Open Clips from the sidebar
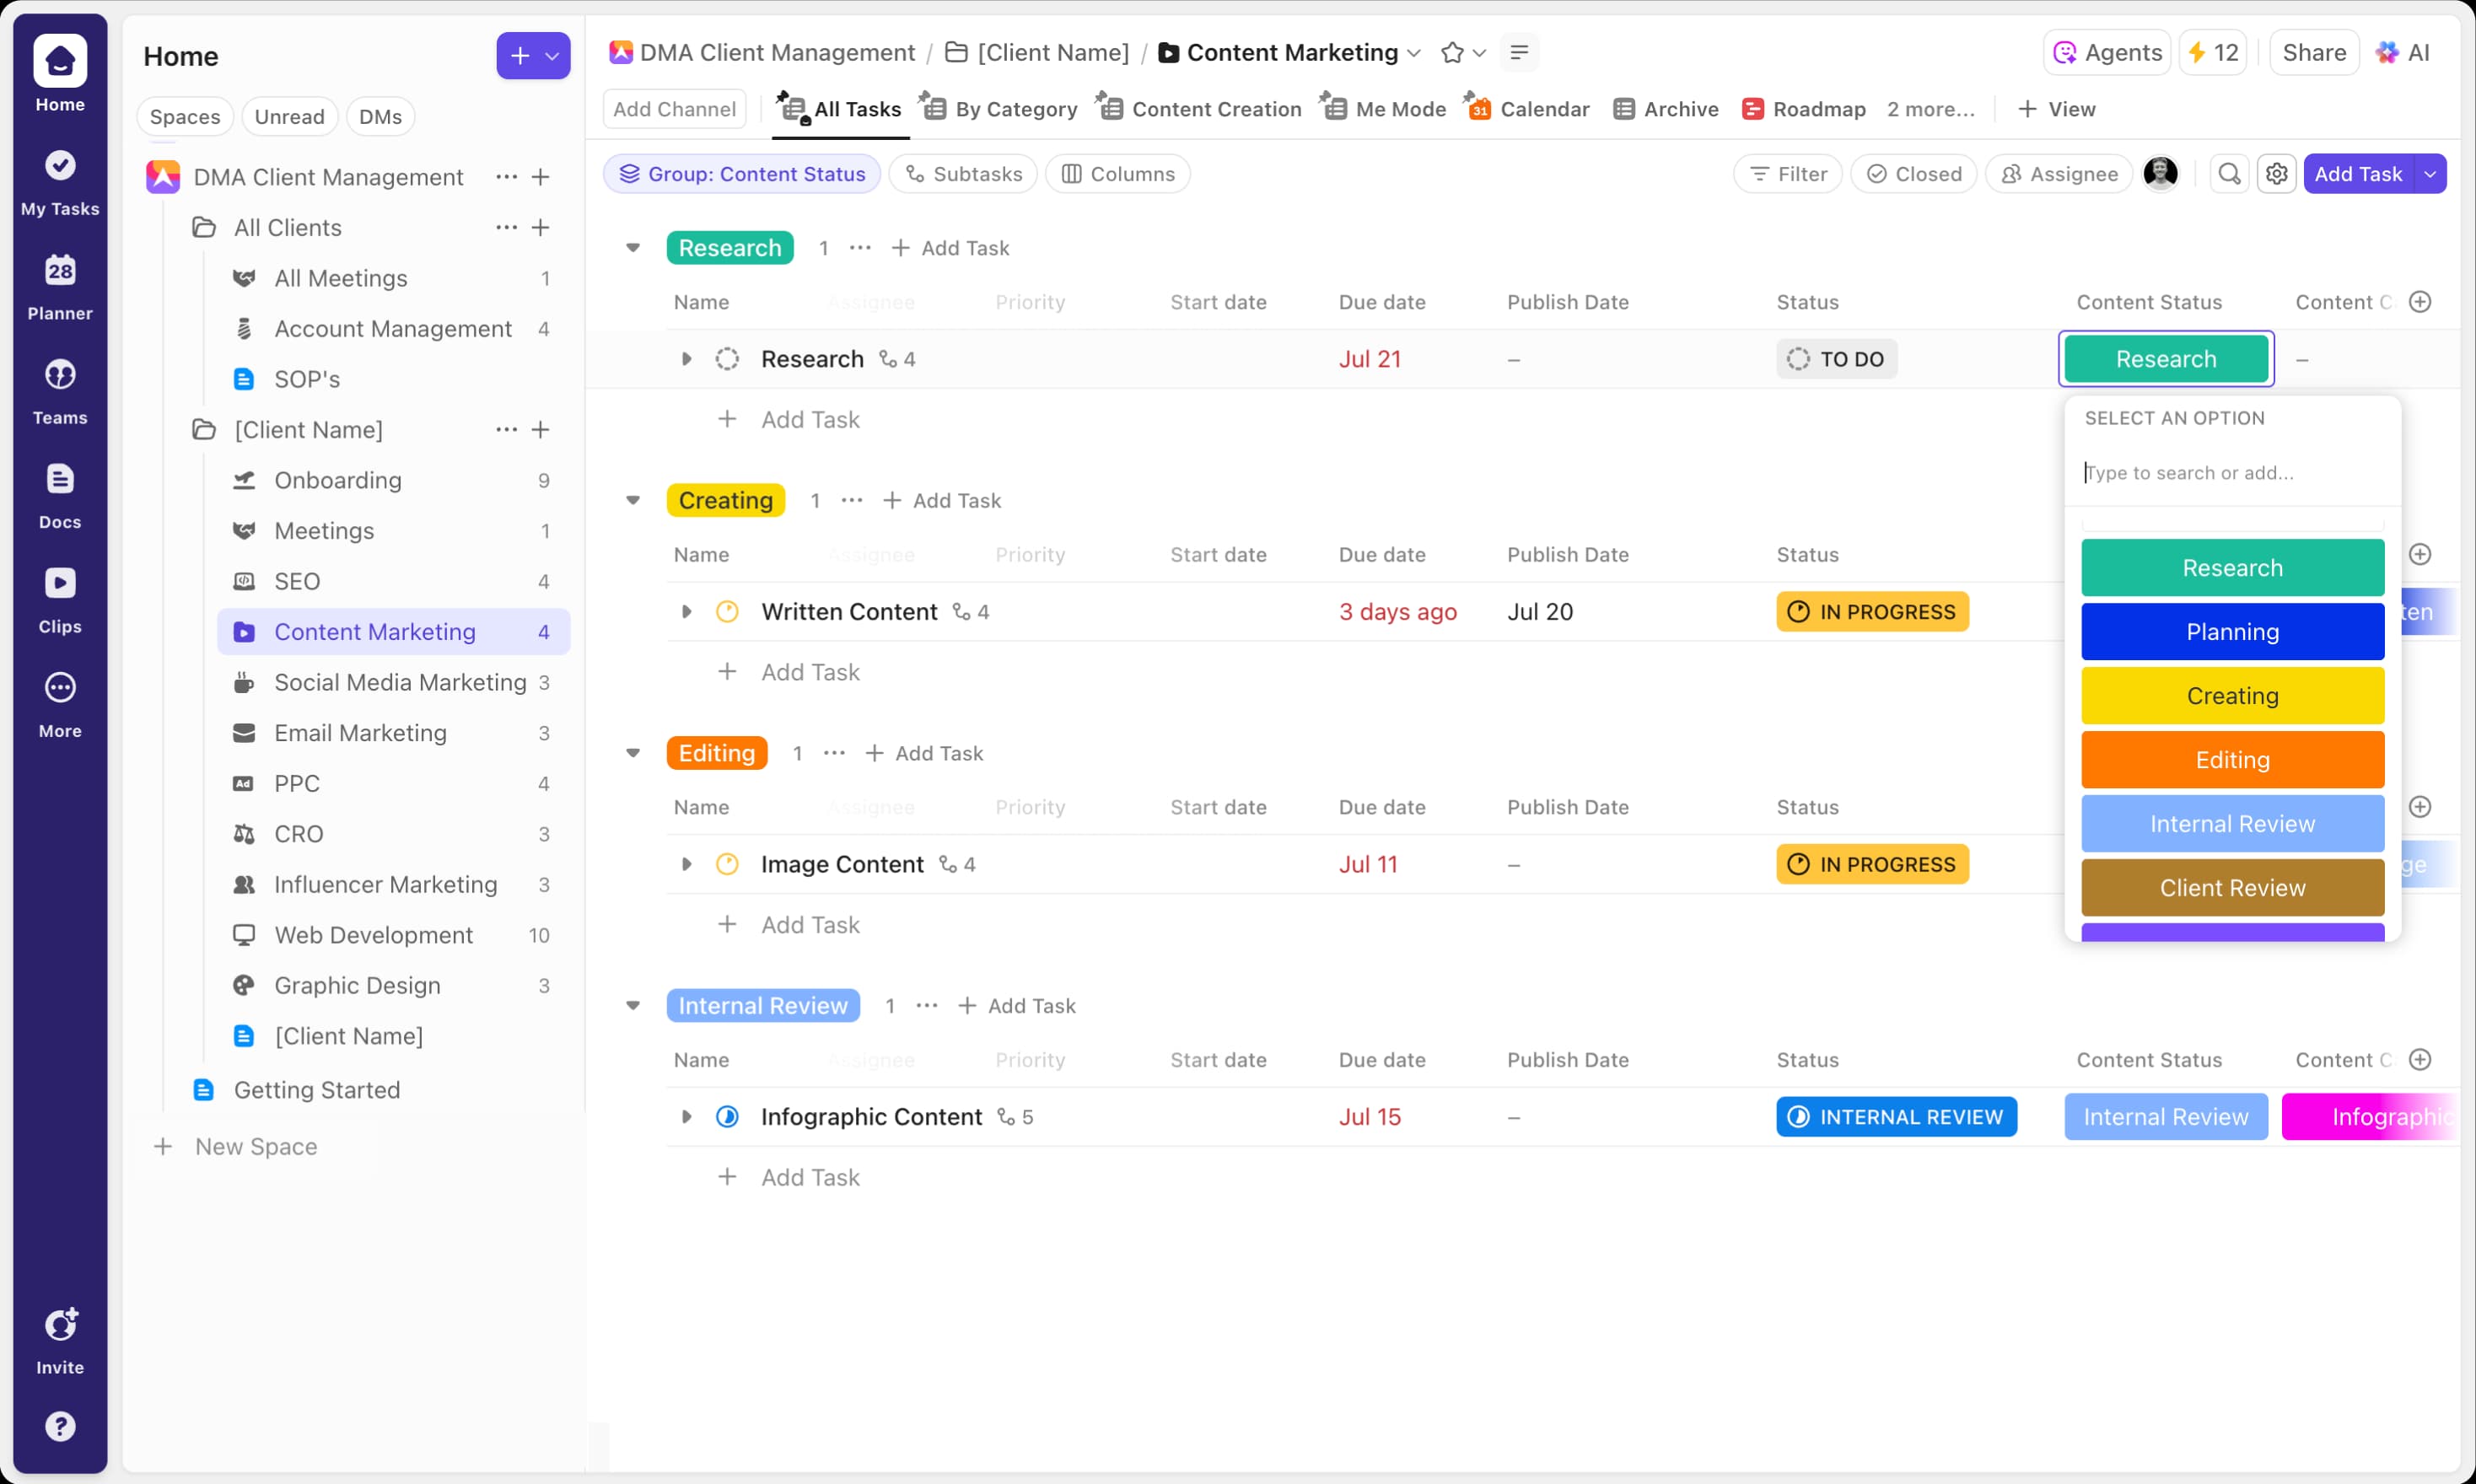 [x=59, y=599]
